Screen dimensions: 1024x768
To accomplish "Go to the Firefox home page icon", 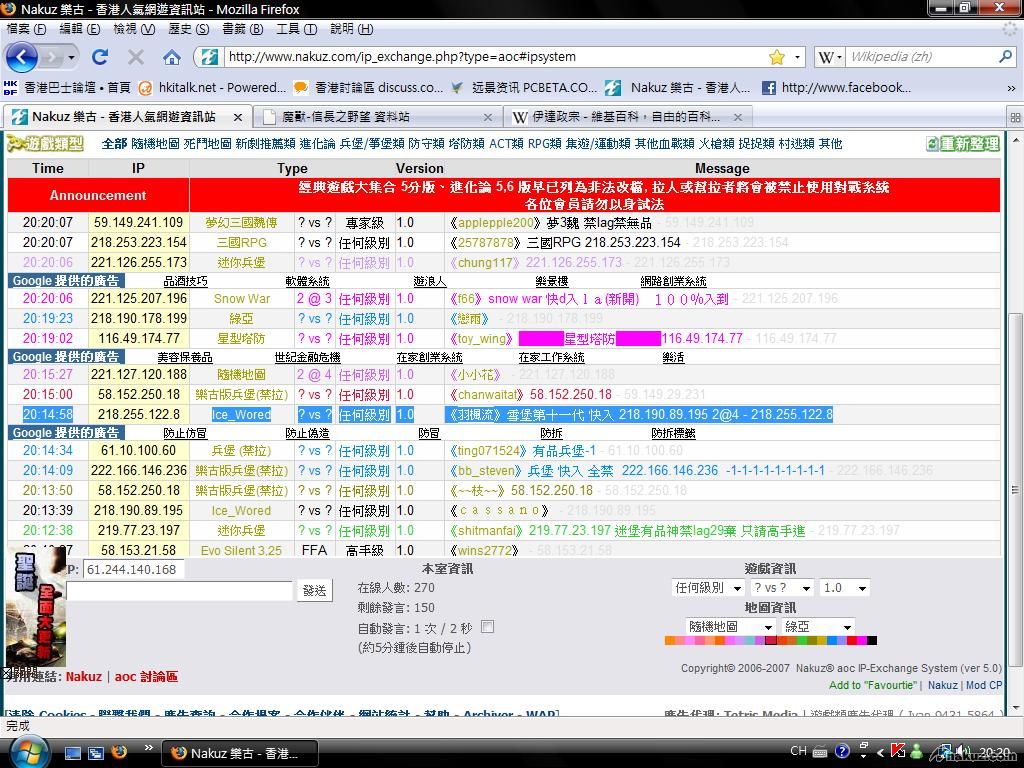I will point(172,57).
